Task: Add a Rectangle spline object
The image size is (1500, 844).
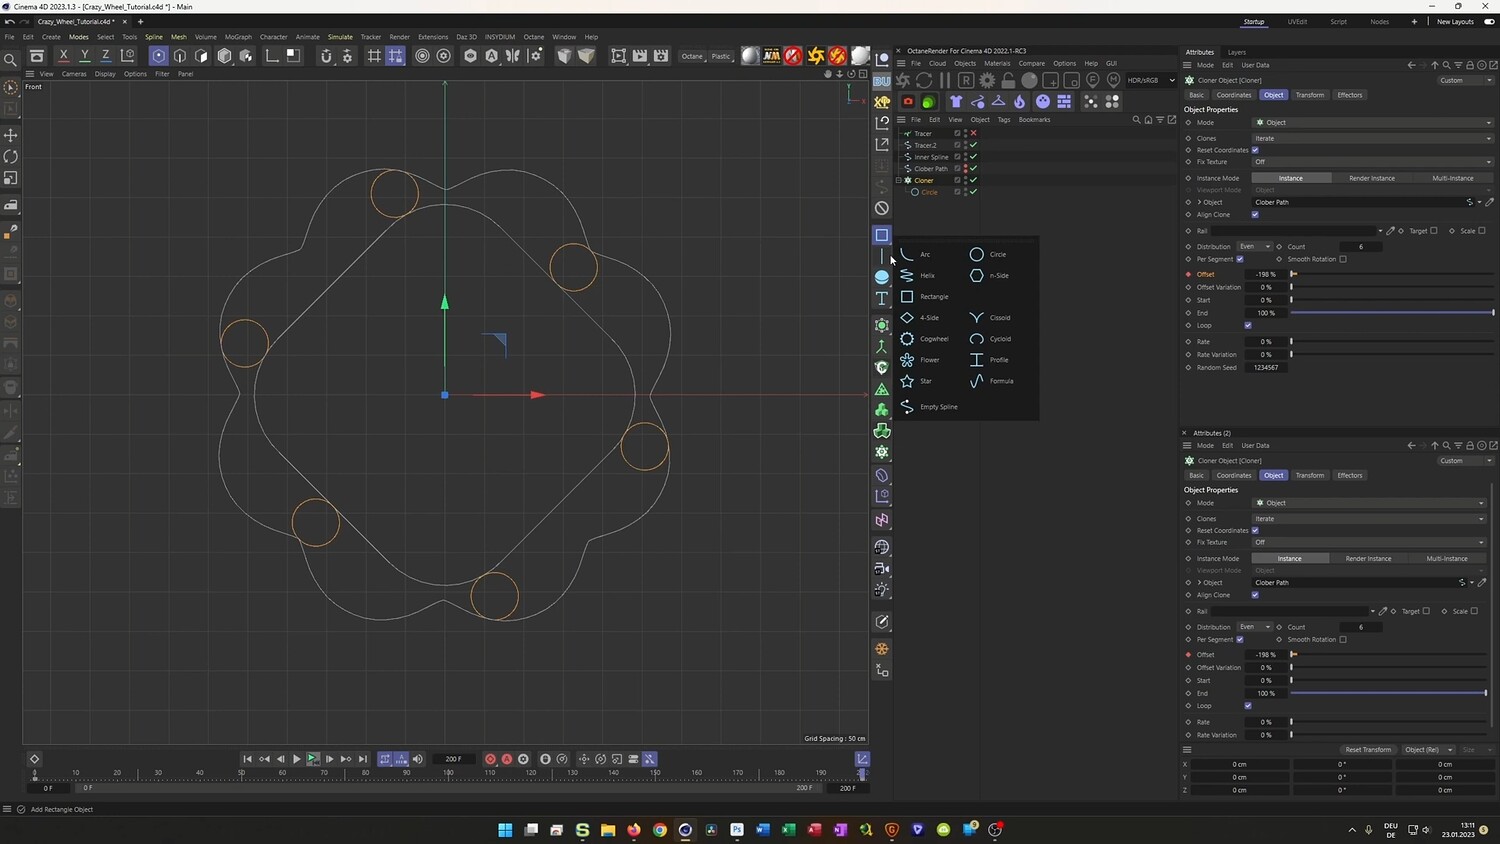Action: [924, 296]
